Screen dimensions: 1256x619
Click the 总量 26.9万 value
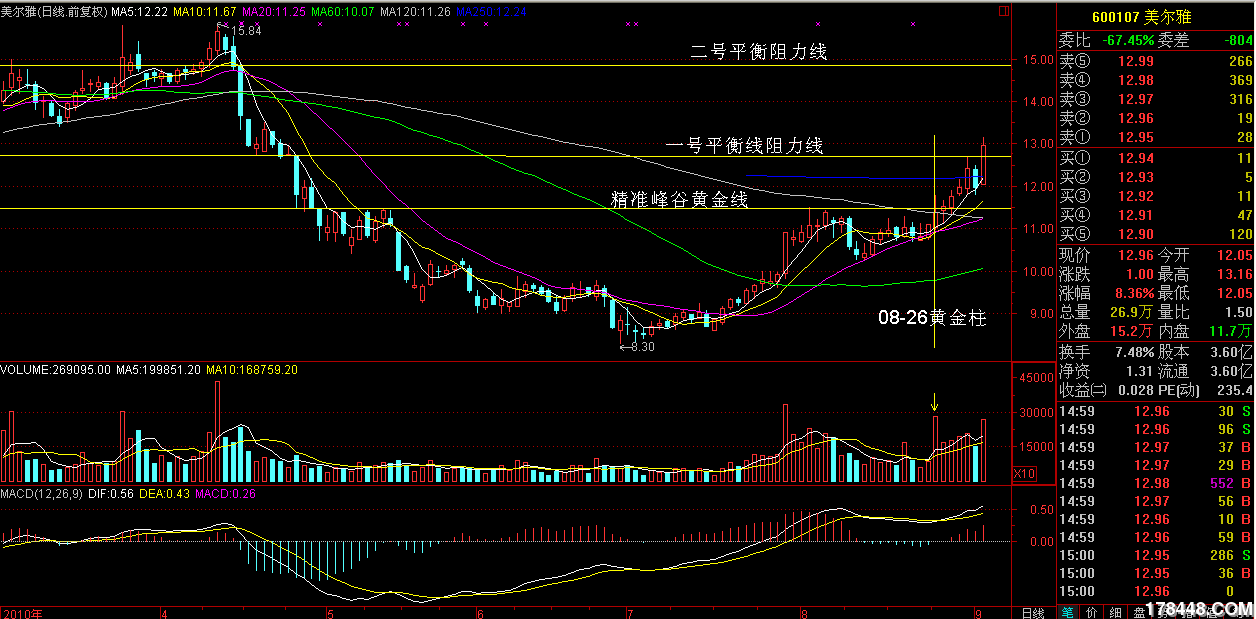pos(1131,312)
